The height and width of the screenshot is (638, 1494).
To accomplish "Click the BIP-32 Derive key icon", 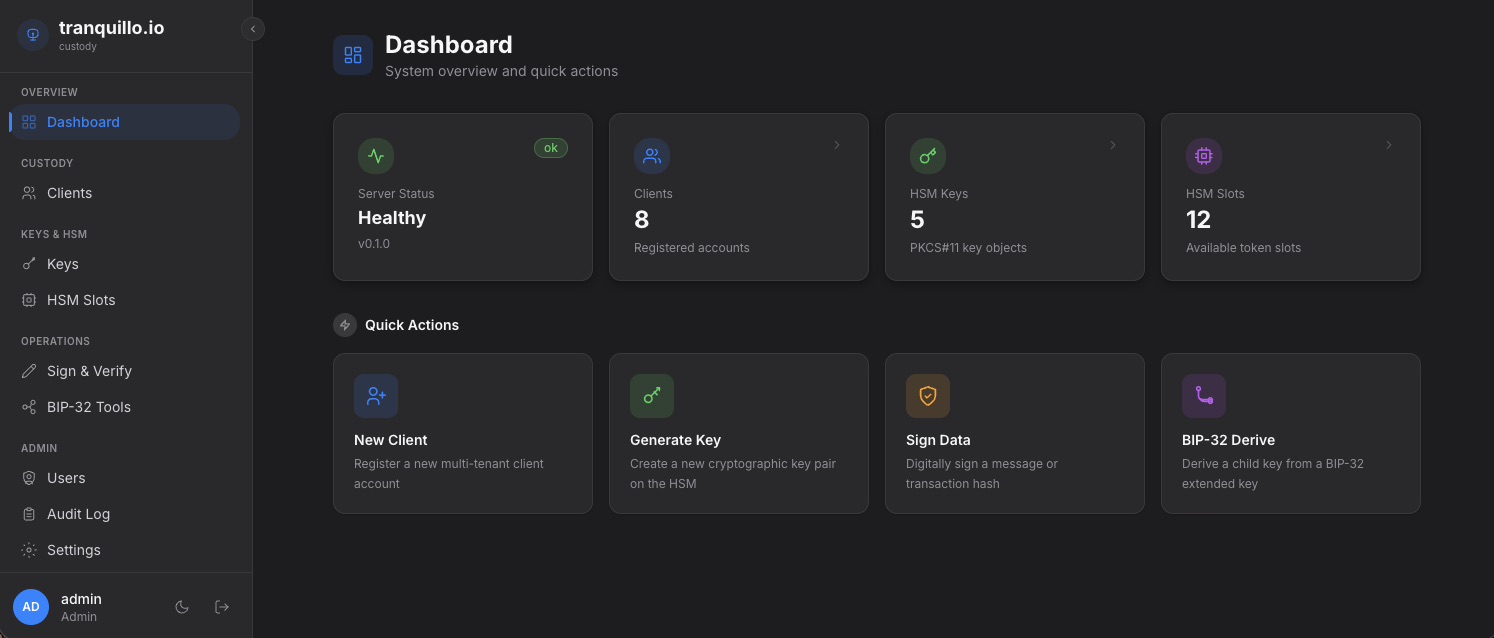I will [x=1203, y=396].
